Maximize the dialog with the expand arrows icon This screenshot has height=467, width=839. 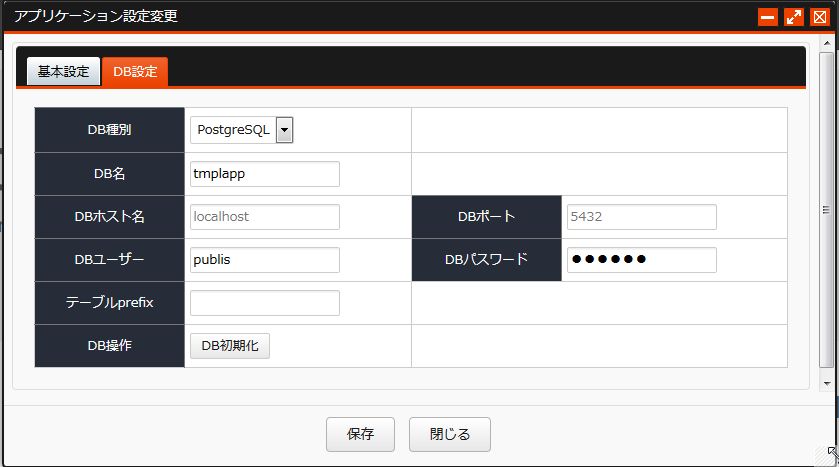794,17
